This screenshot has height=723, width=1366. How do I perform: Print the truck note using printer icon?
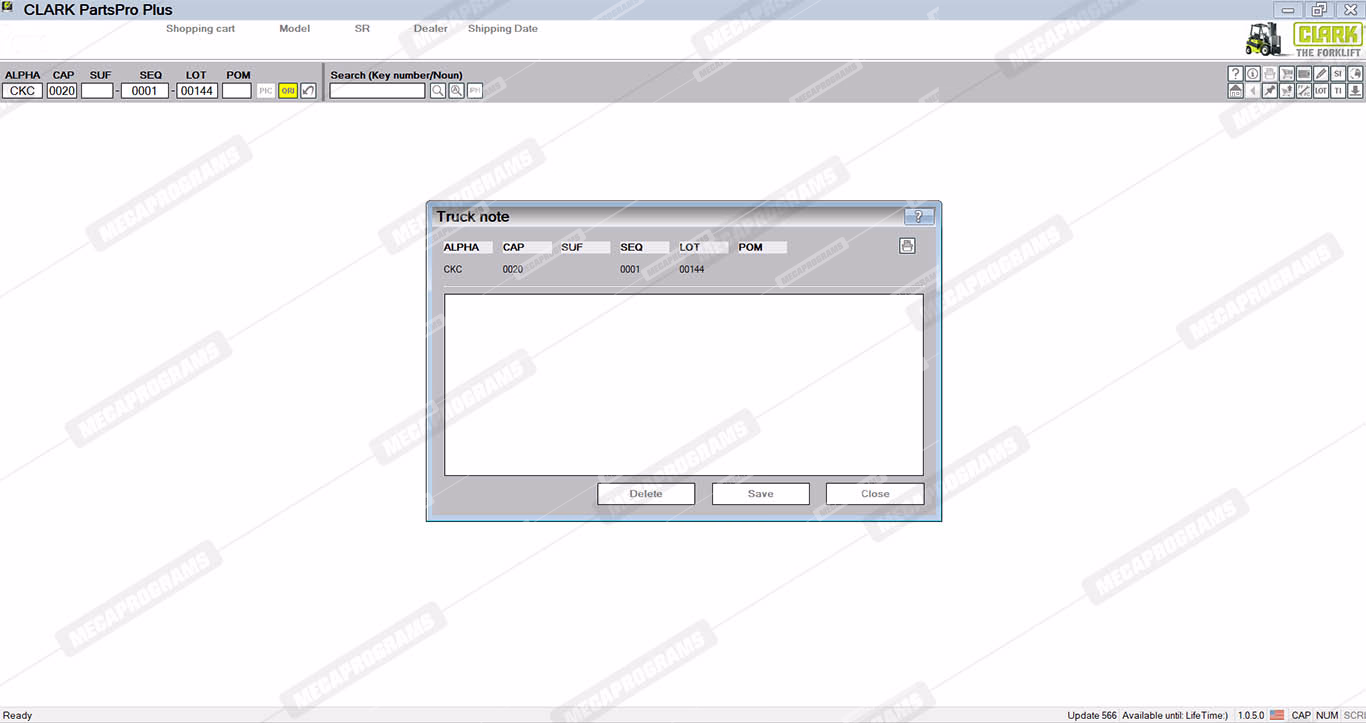pos(907,246)
